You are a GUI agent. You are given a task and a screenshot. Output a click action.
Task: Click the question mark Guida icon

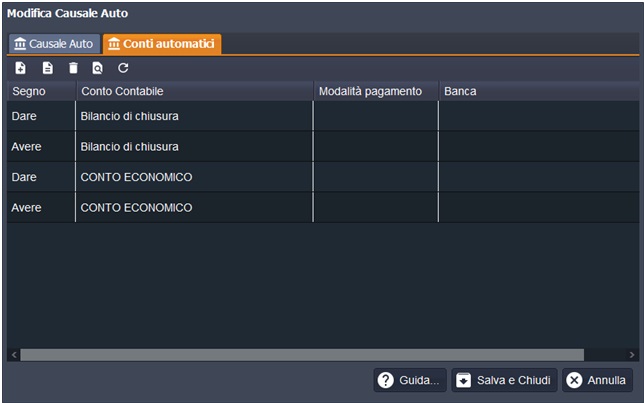[385, 380]
